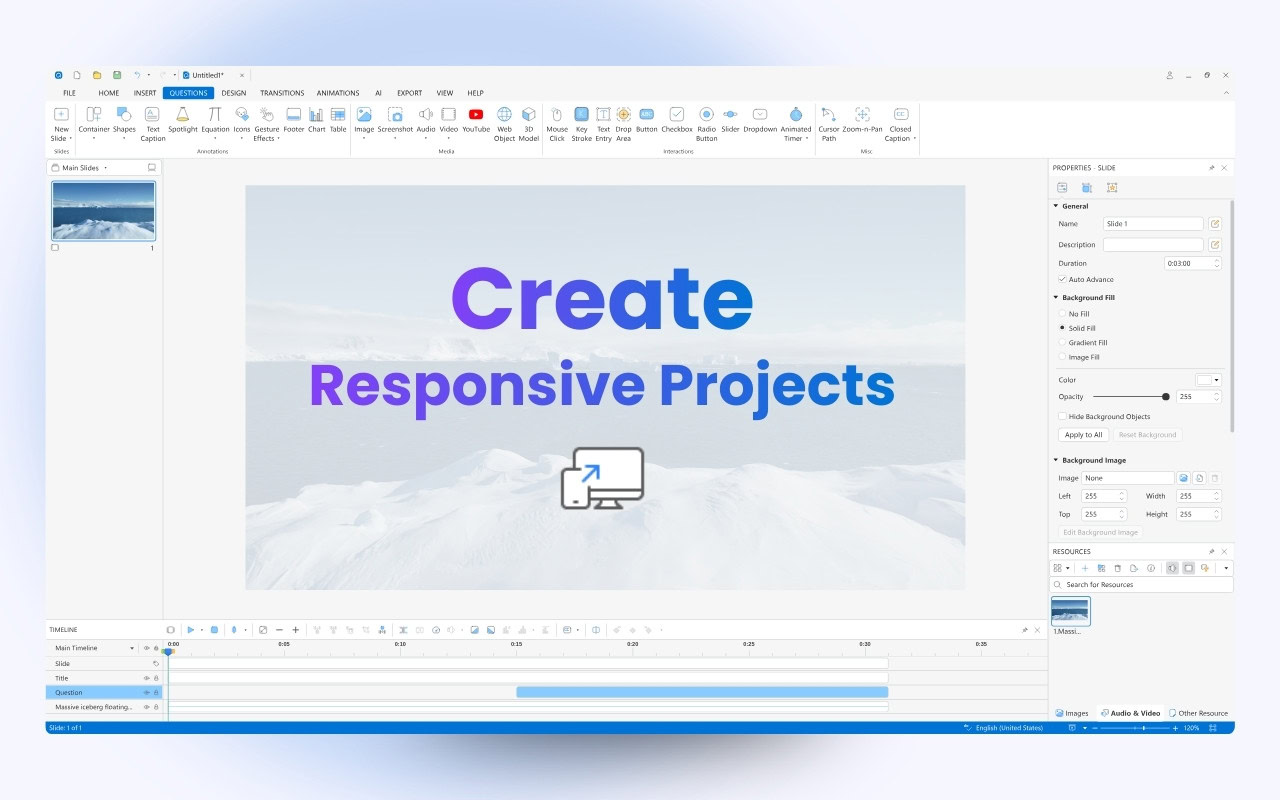Add a Drop Area
Viewport: 1280px width, 800px height.
(x=623, y=125)
